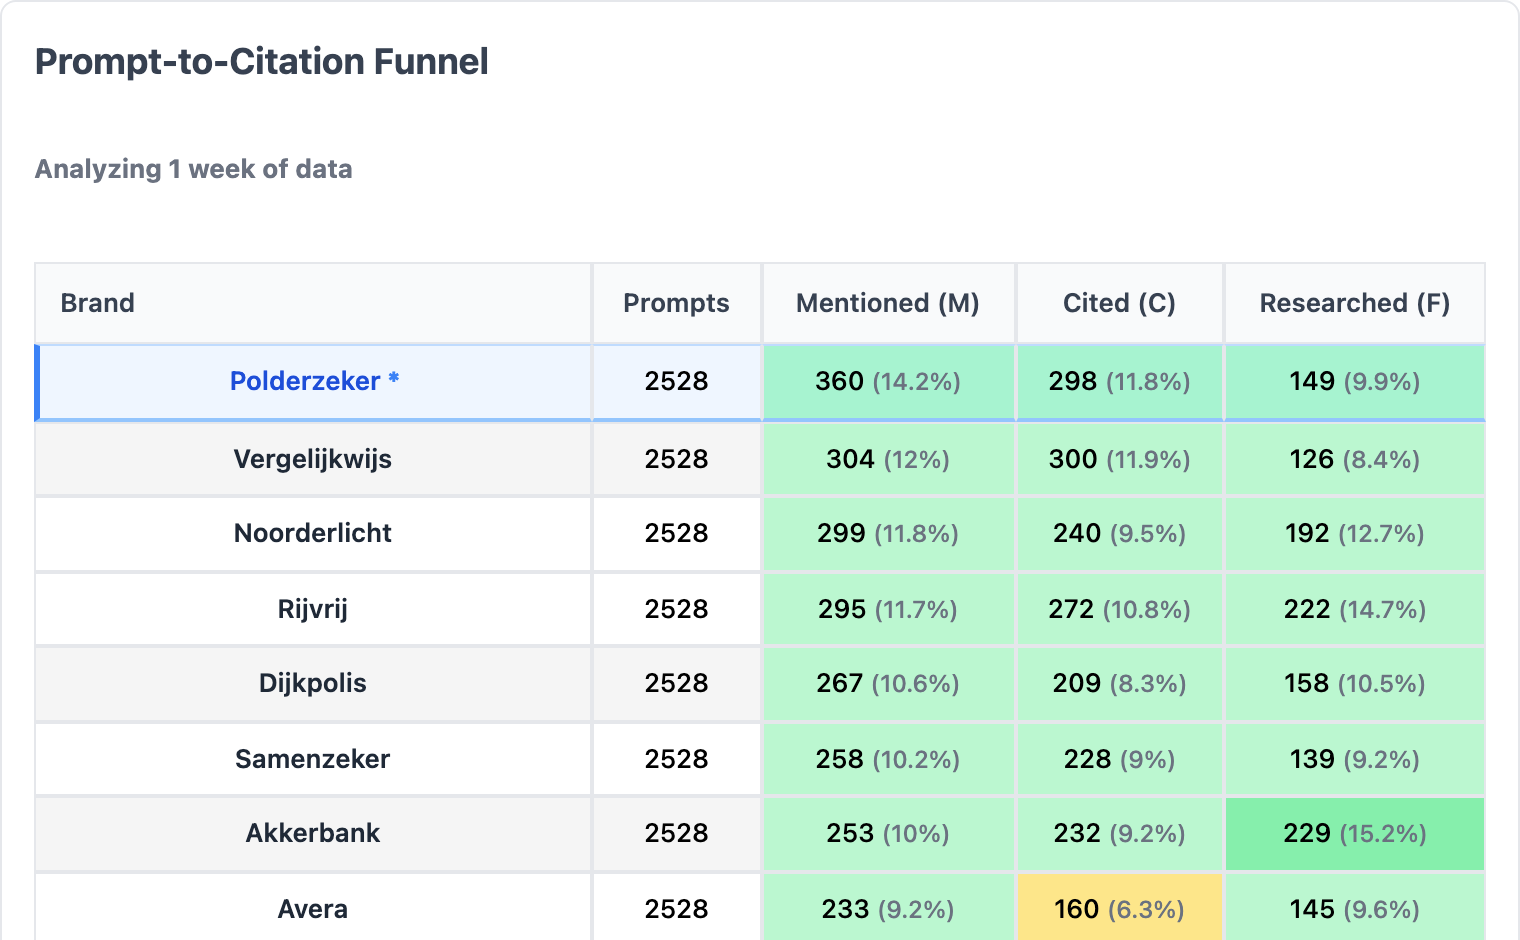Click Rijvrij researched cell 222 (14.7%)
Image resolution: width=1520 pixels, height=940 pixels.
tap(1355, 609)
